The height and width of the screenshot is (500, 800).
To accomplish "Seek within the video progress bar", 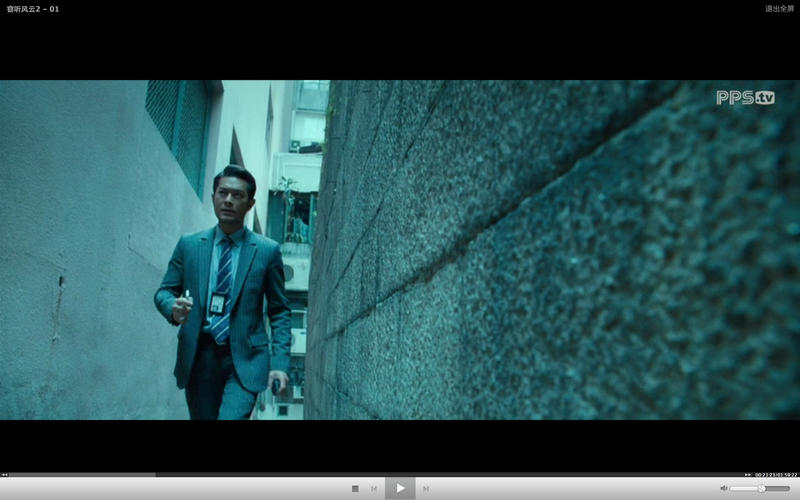I will [x=377, y=474].
